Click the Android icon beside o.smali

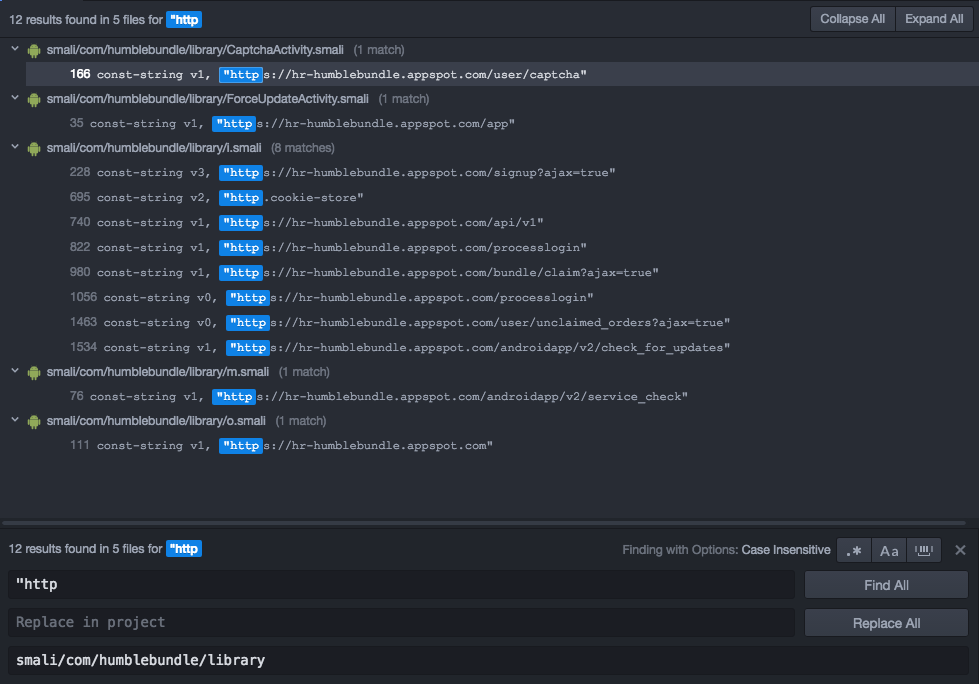pos(33,420)
